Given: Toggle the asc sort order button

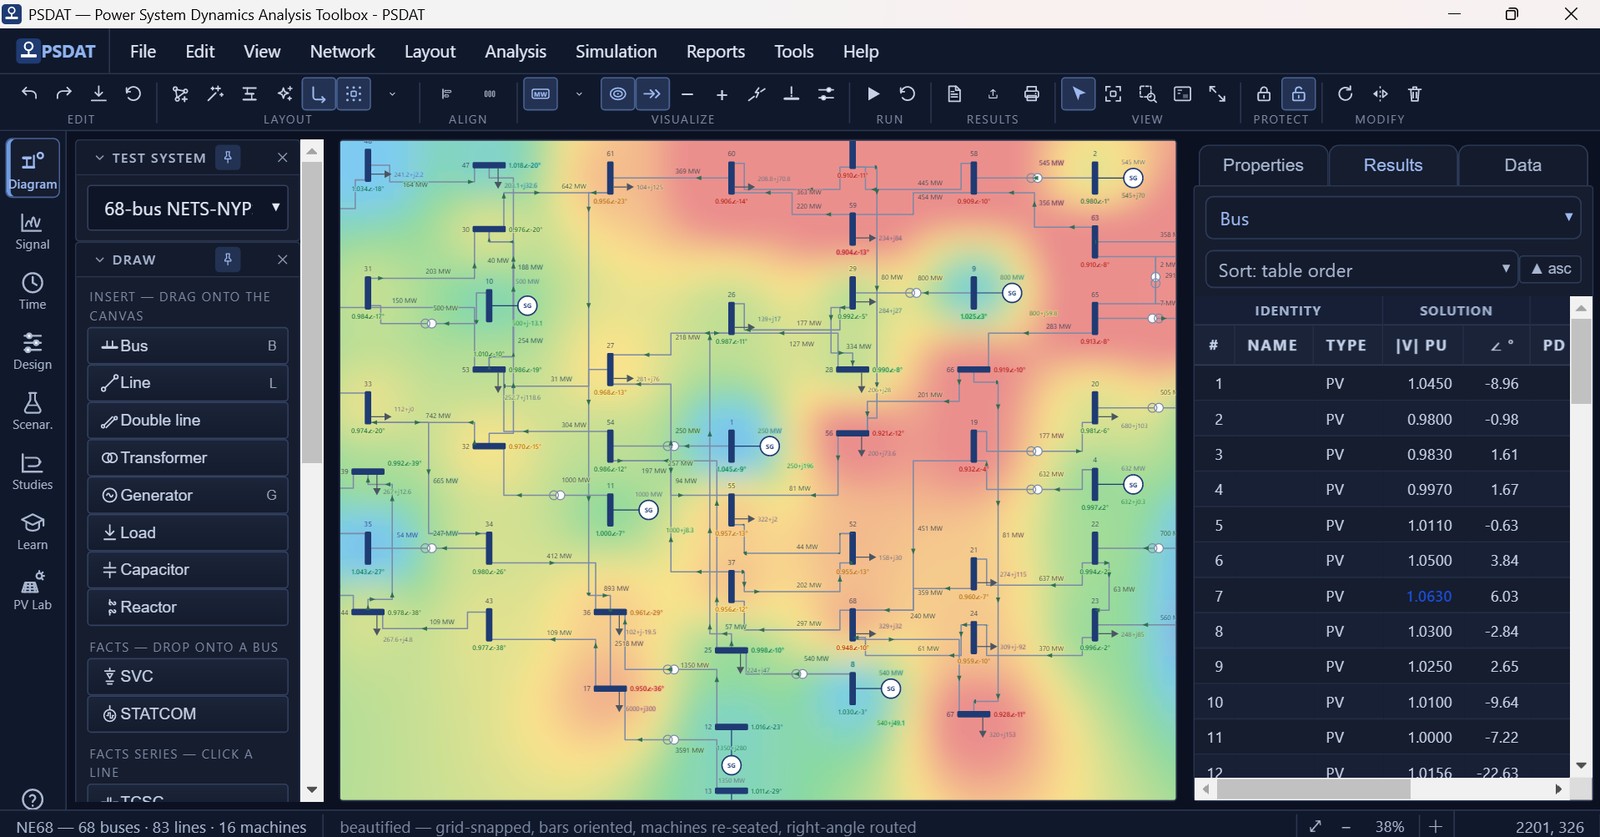Looking at the screenshot, I should [x=1551, y=269].
